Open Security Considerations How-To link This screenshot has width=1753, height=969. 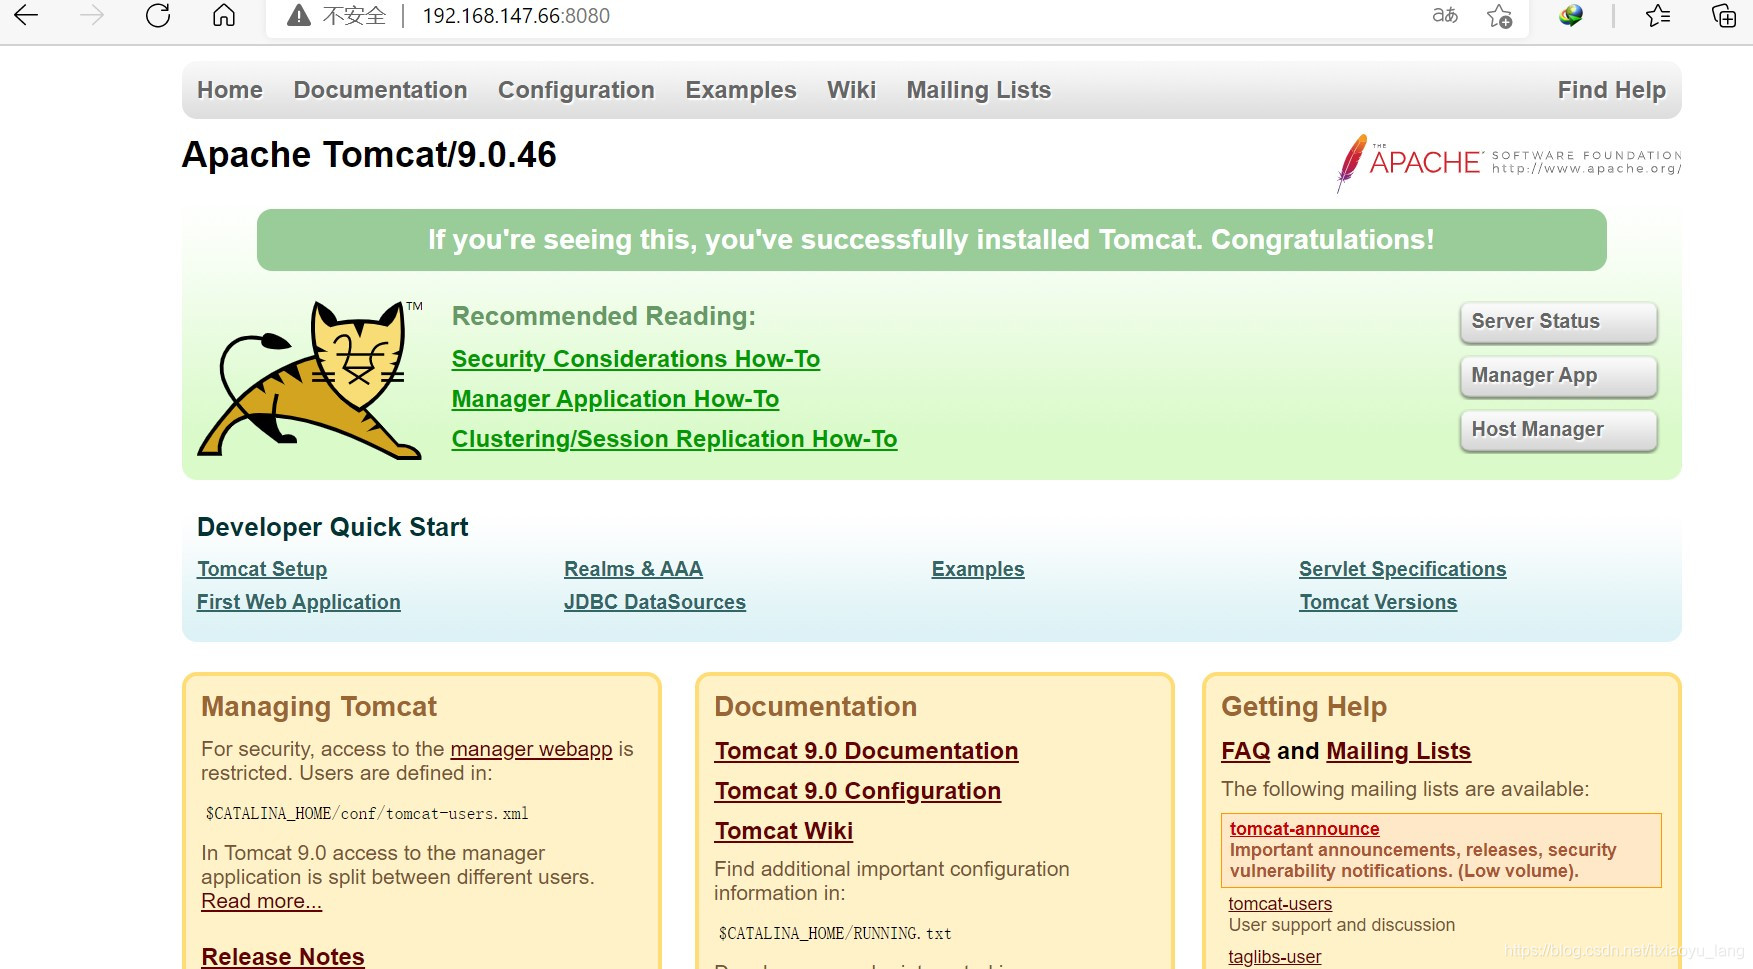click(x=636, y=359)
